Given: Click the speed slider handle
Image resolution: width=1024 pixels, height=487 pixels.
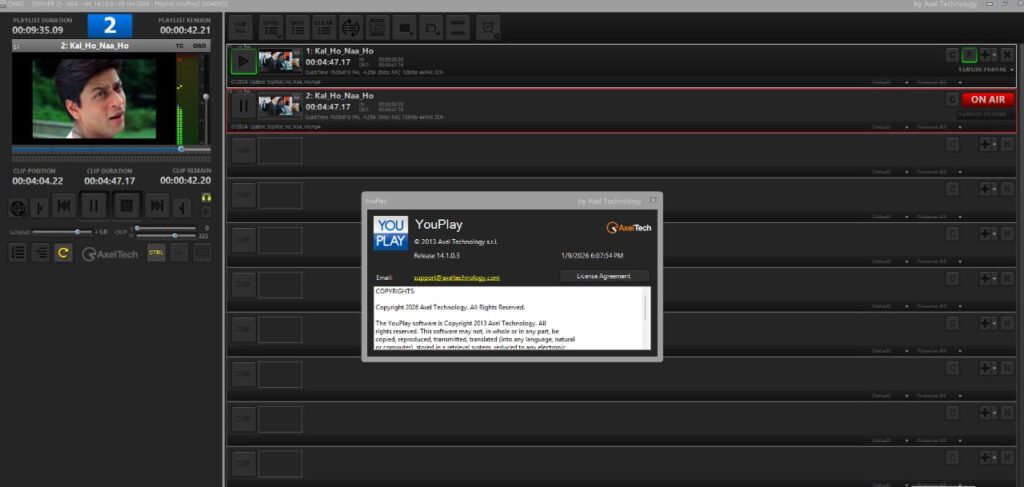Looking at the screenshot, I should click(x=78, y=232).
